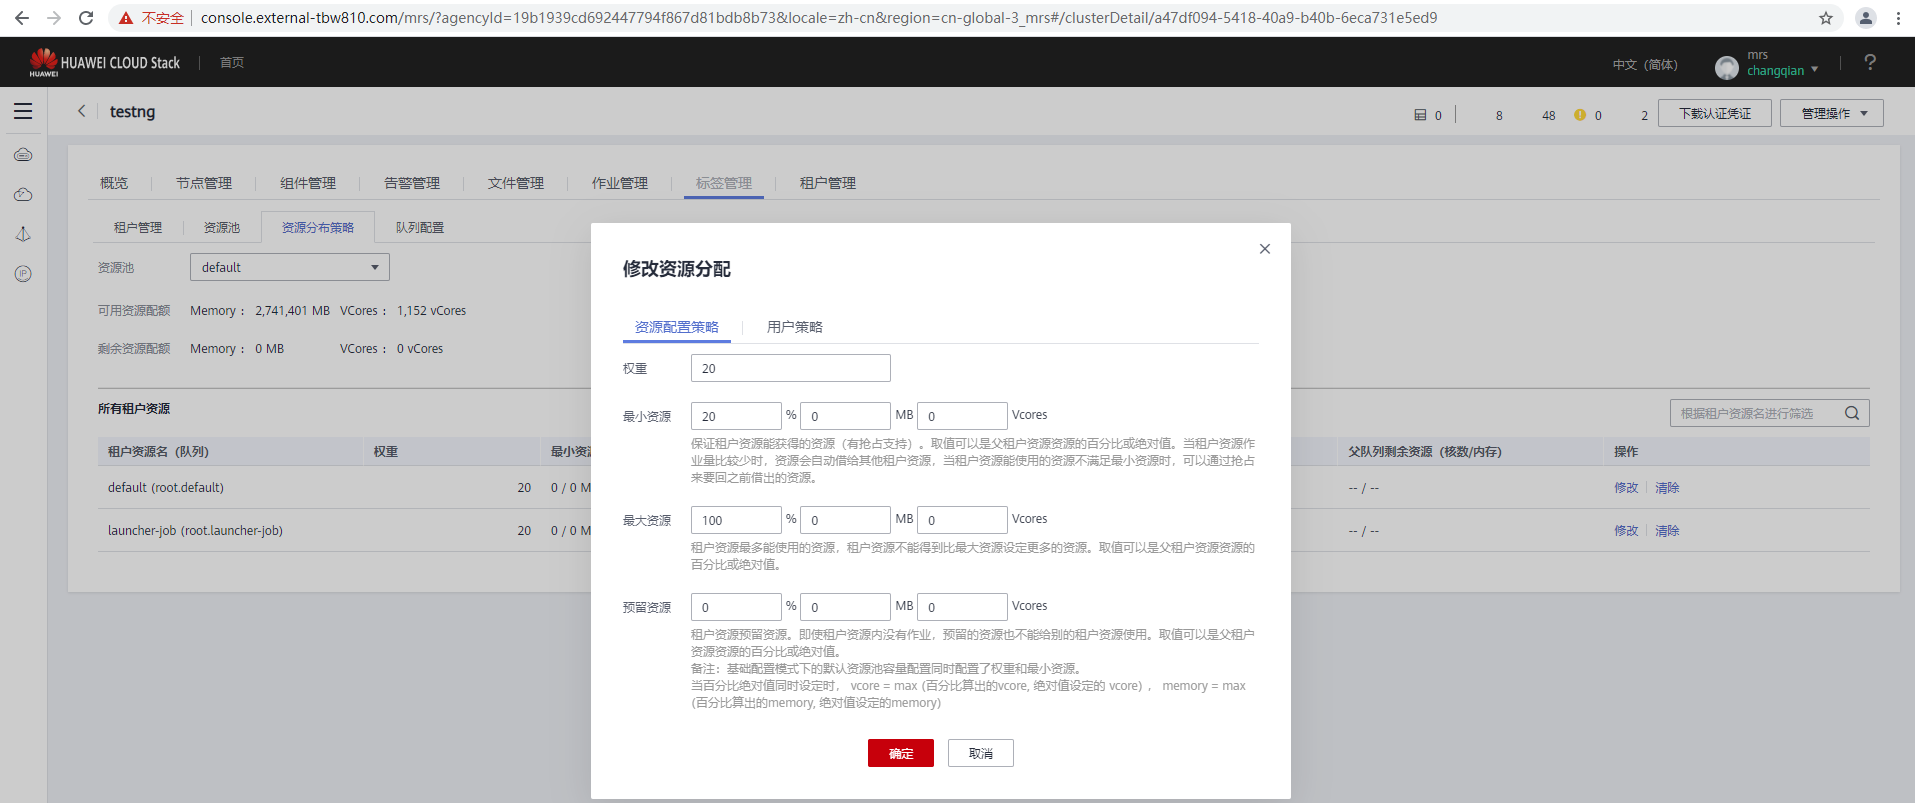Switch to the 节点管理 tab
The image size is (1915, 803).
(x=204, y=183)
